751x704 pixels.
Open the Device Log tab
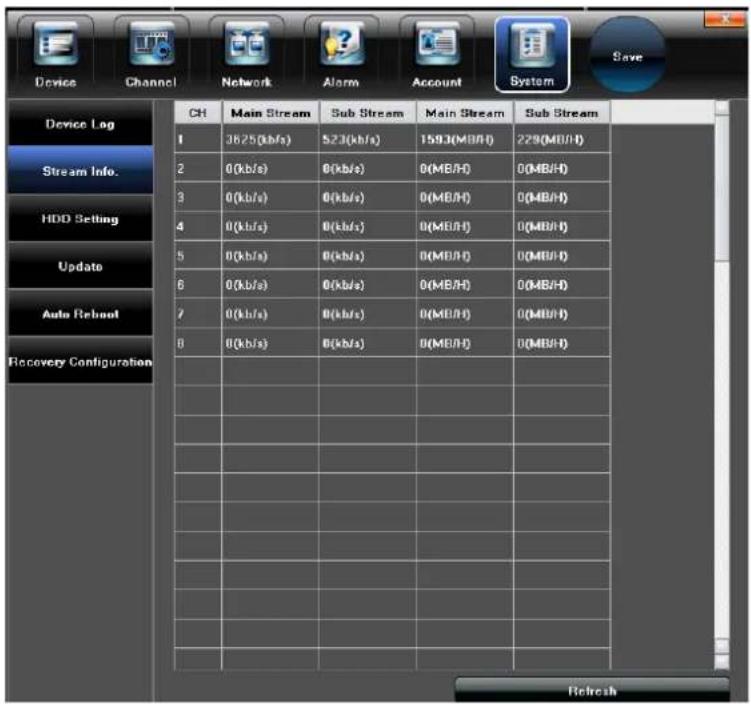tap(80, 124)
